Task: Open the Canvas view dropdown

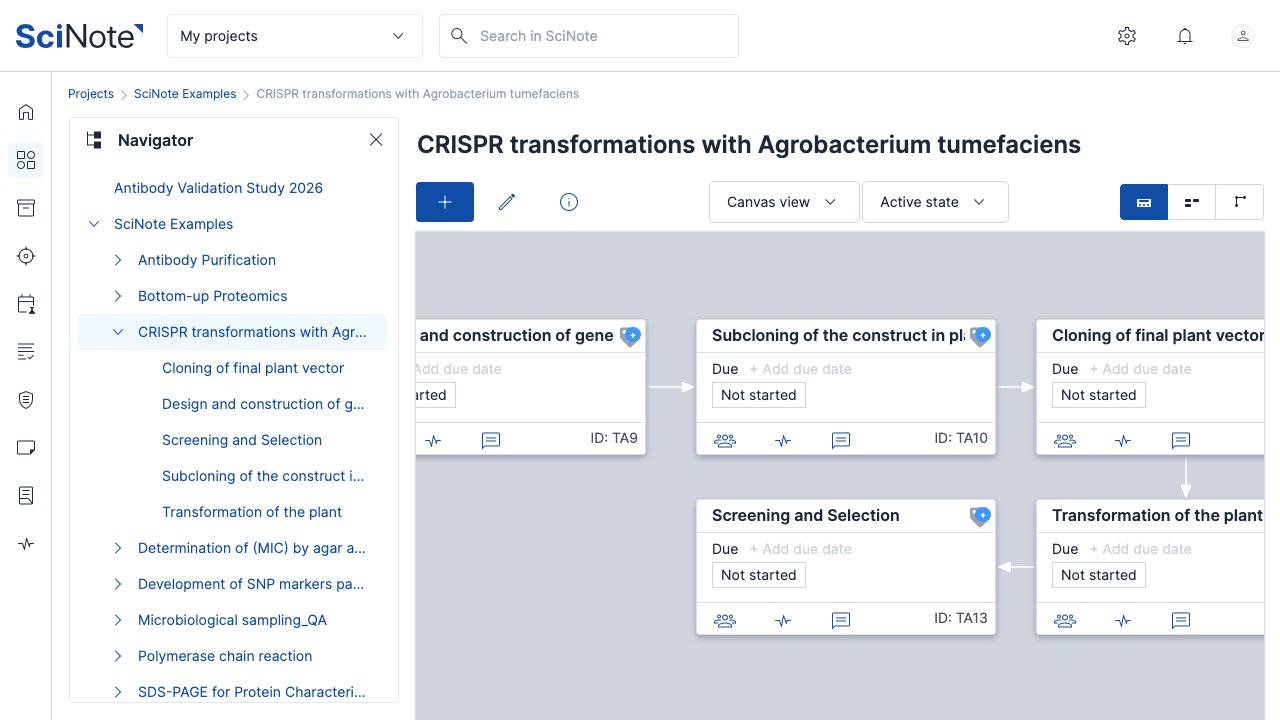Action: pyautogui.click(x=784, y=202)
